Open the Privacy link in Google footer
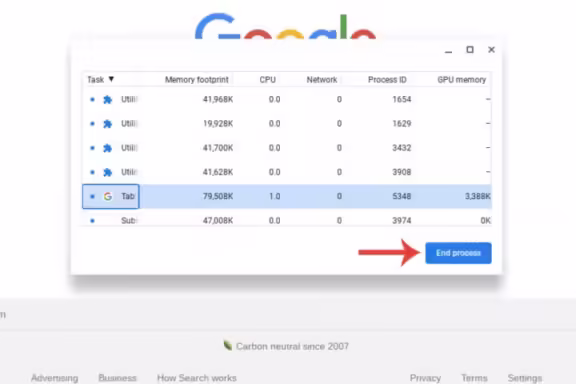Screen dimensions: 576x384 coord(425,378)
